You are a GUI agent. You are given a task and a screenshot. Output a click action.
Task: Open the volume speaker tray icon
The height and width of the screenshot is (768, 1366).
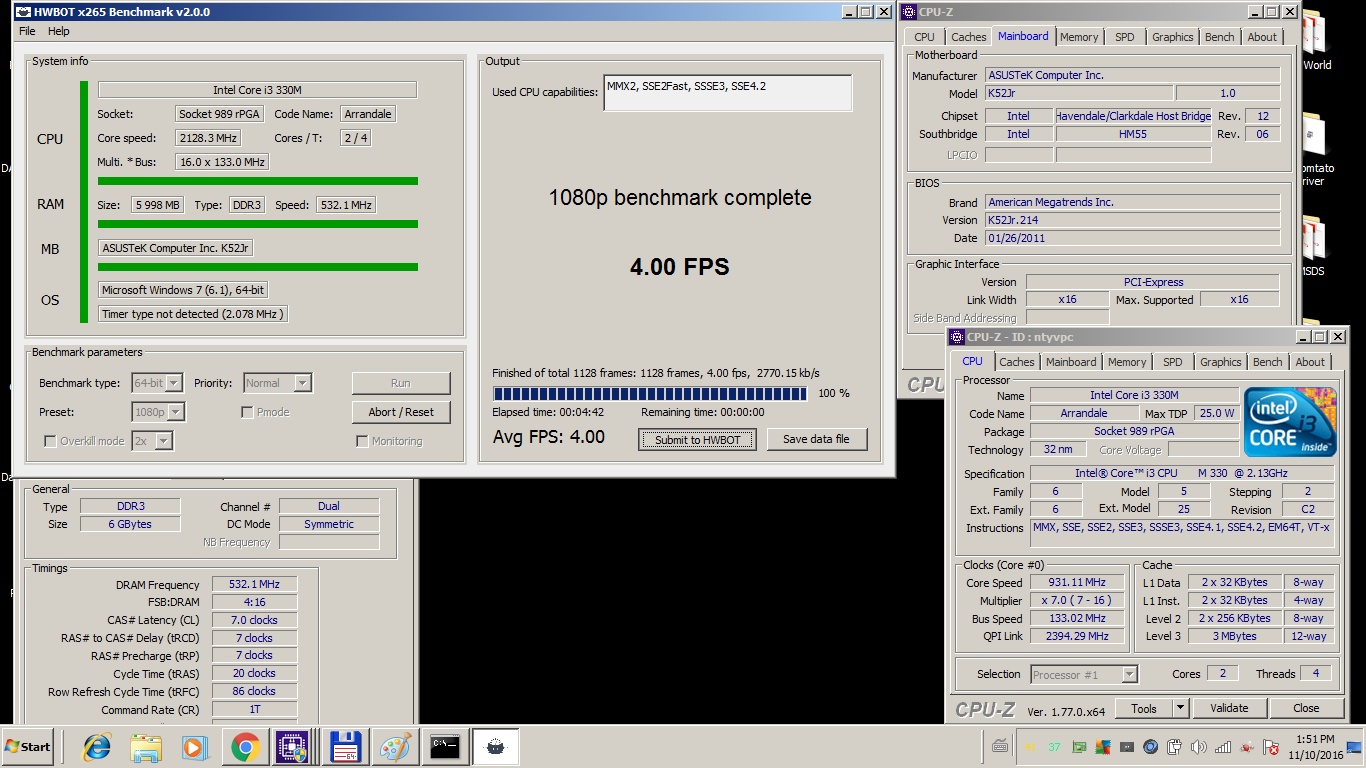click(1198, 747)
